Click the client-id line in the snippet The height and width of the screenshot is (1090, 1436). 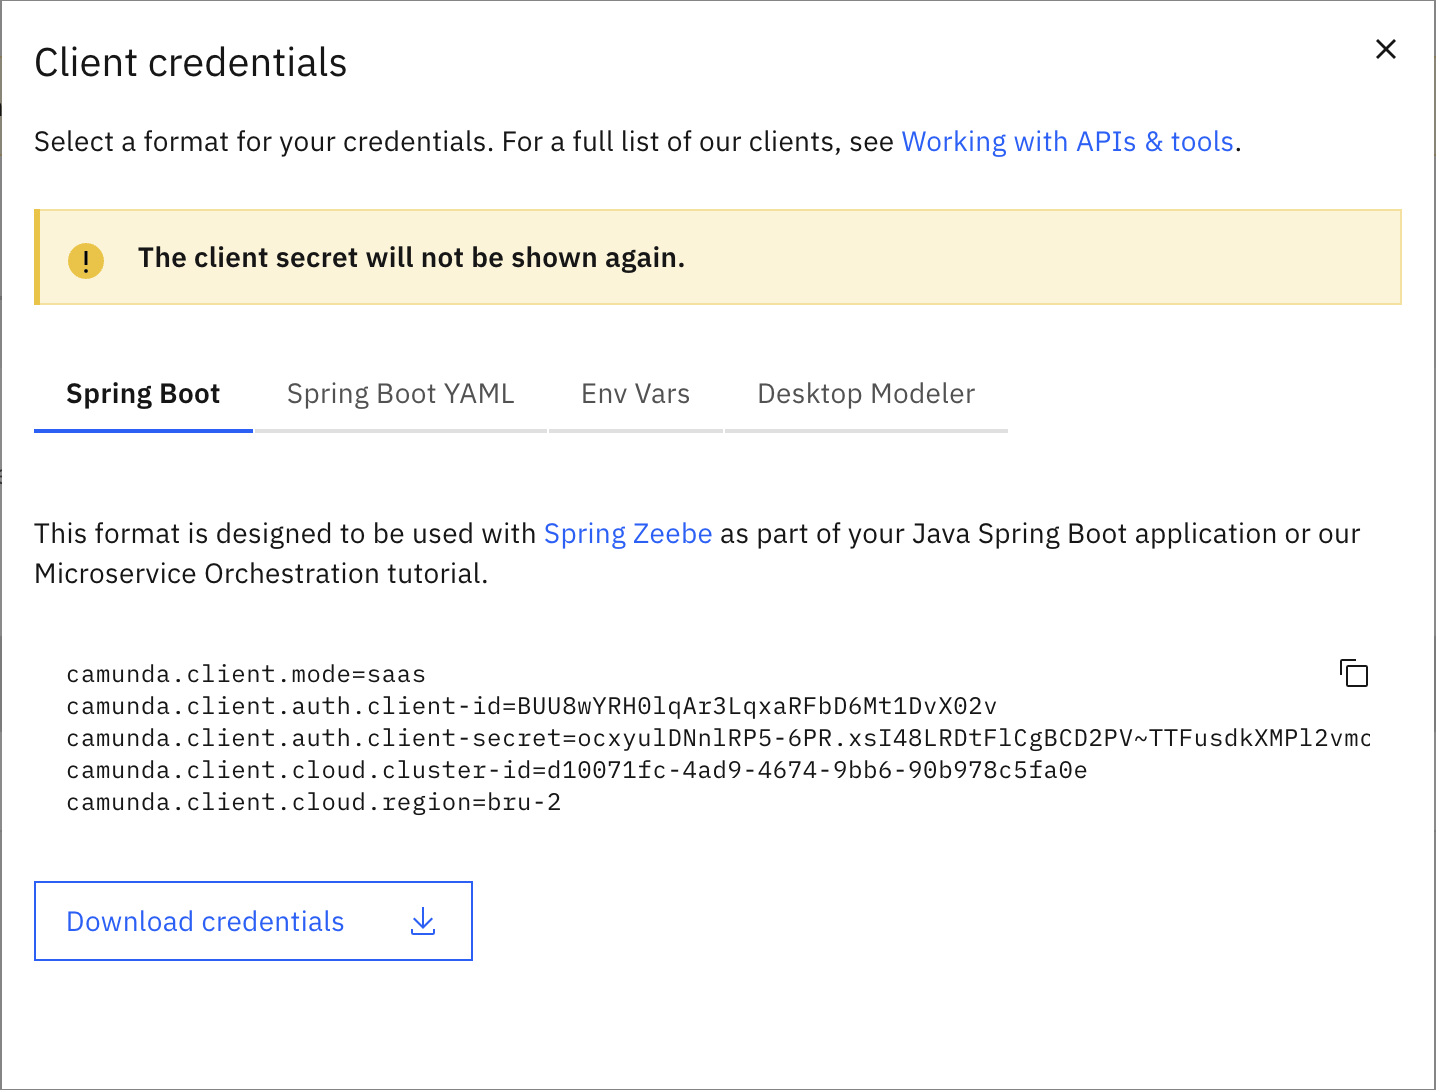pyautogui.click(x=531, y=706)
